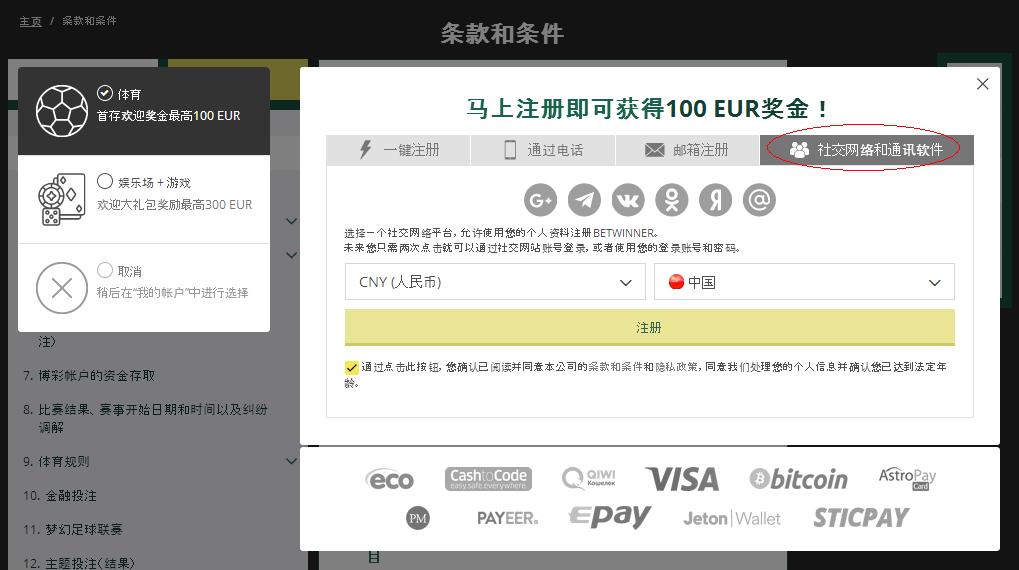
Task: Click the VISA payment logo
Action: click(x=682, y=480)
